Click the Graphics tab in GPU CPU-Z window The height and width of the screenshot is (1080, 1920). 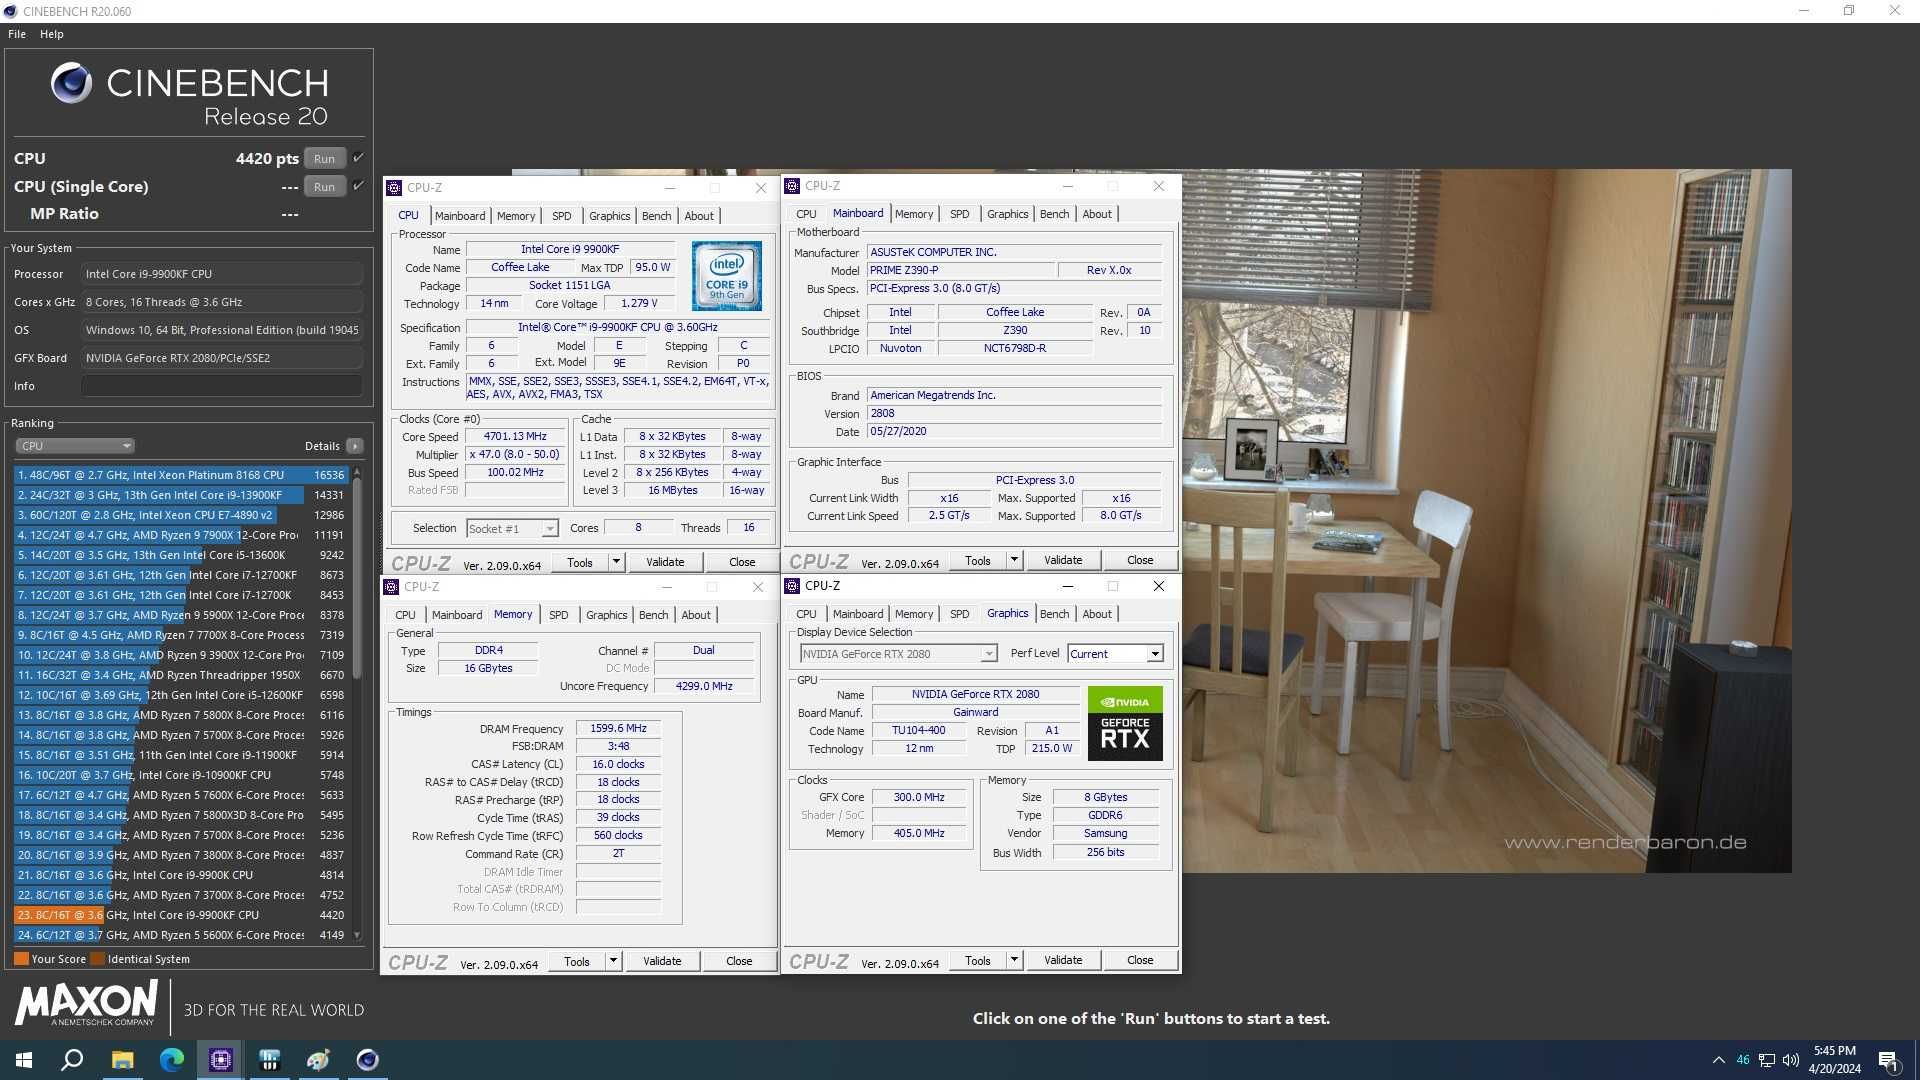pyautogui.click(x=1006, y=612)
